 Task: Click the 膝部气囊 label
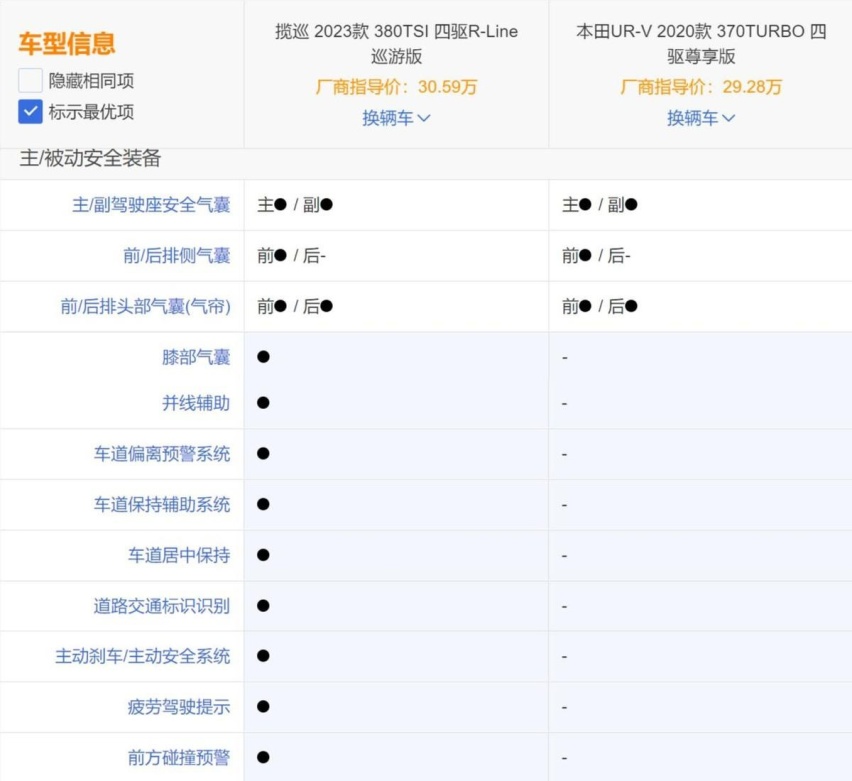point(196,357)
